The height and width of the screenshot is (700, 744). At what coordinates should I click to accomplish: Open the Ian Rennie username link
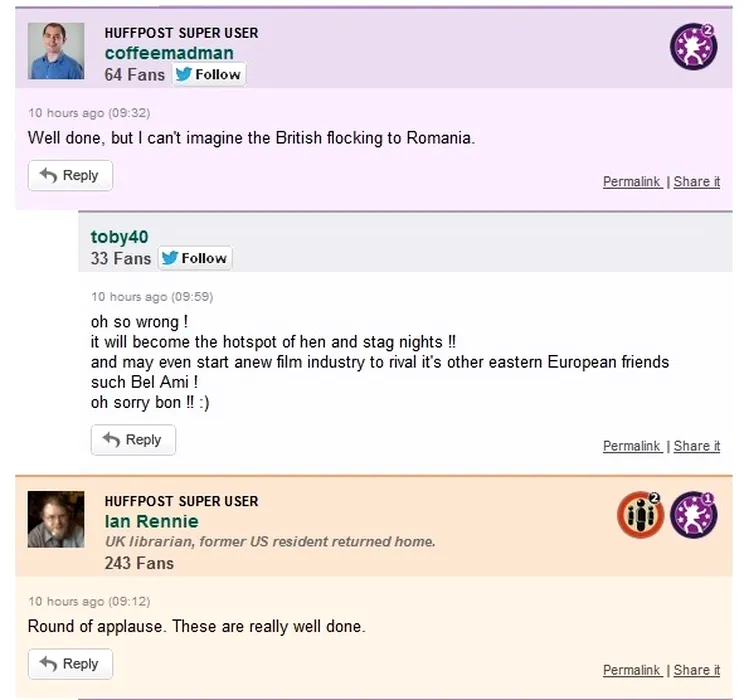(151, 521)
